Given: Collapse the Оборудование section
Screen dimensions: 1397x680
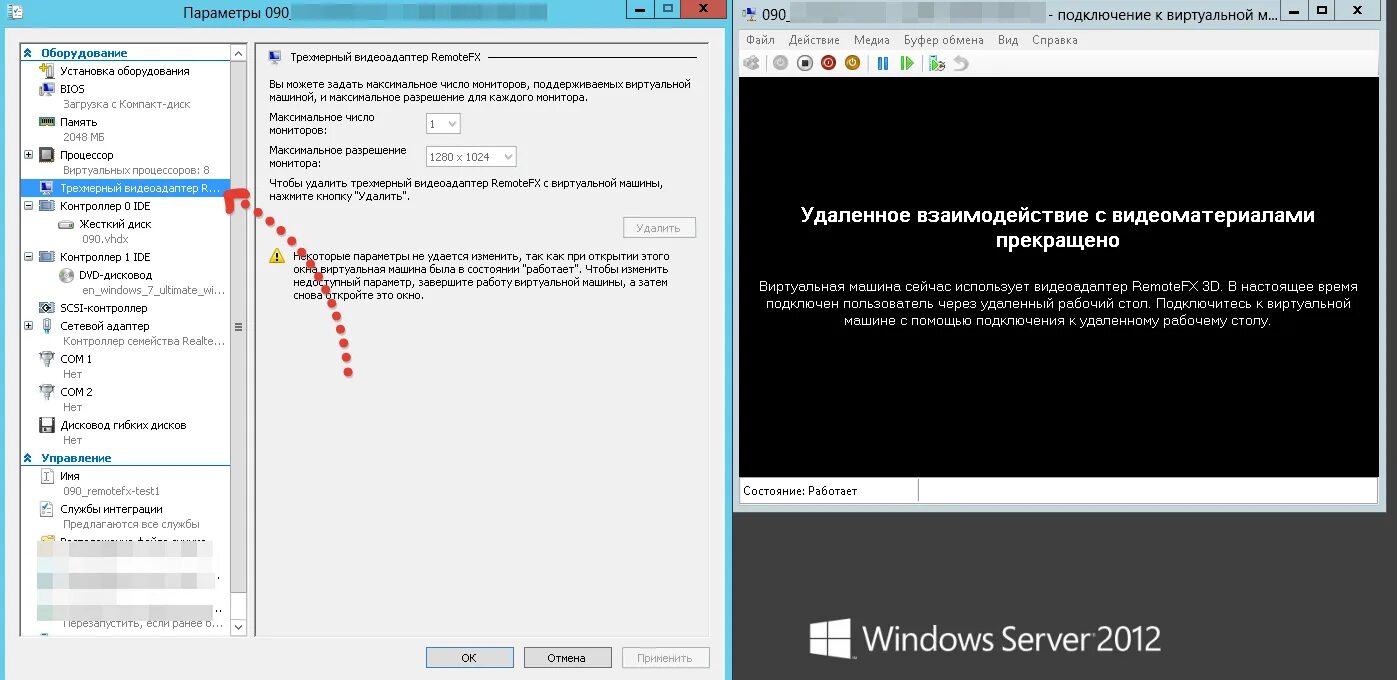Looking at the screenshot, I should 28,53.
